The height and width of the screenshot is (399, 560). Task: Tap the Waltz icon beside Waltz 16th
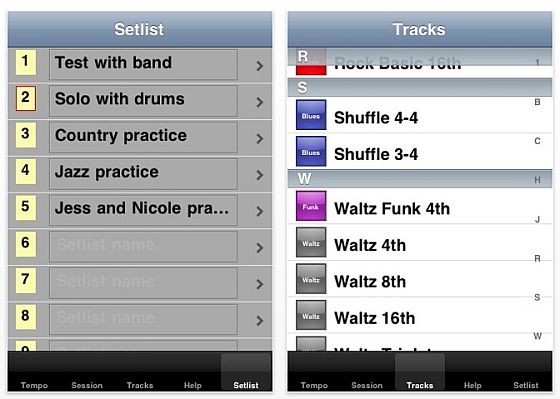311,315
